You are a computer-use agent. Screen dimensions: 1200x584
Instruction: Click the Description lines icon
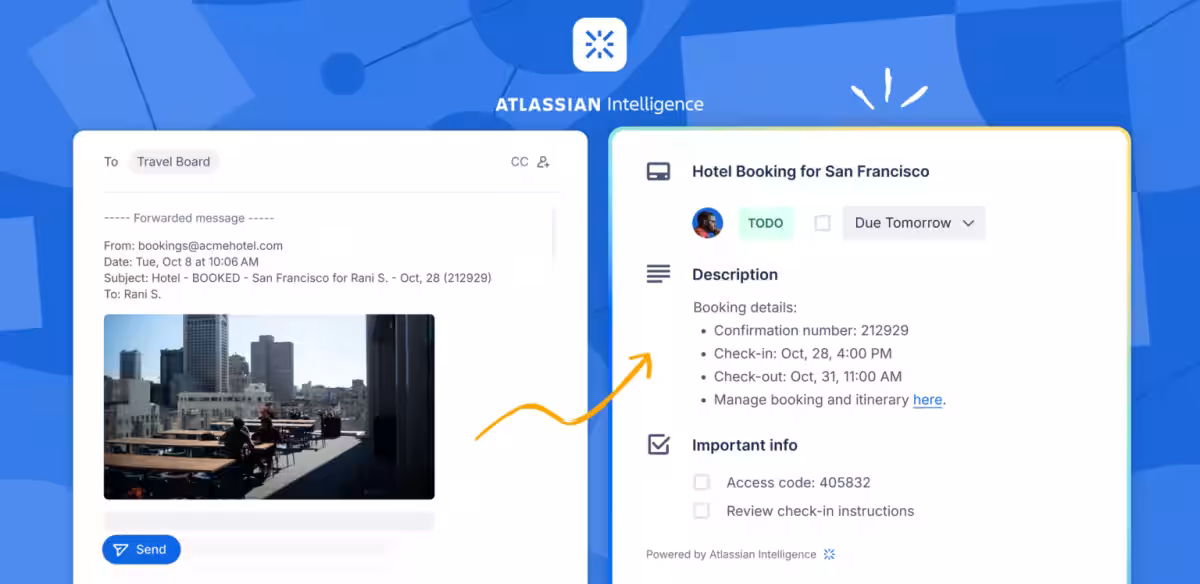tap(658, 274)
